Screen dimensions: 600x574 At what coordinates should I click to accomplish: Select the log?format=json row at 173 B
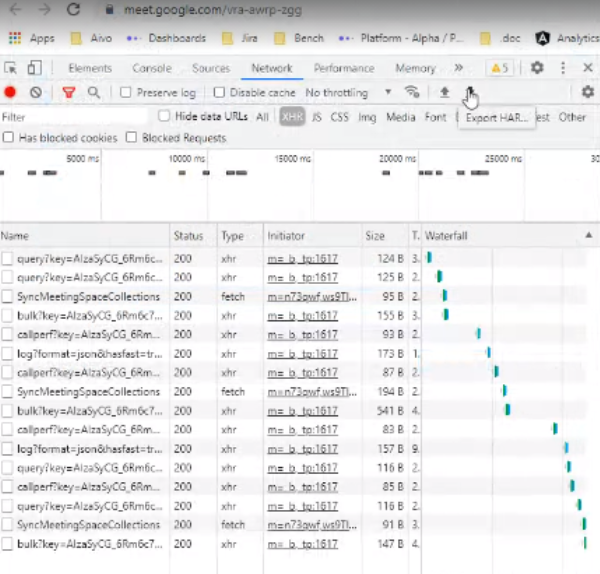pos(293,354)
